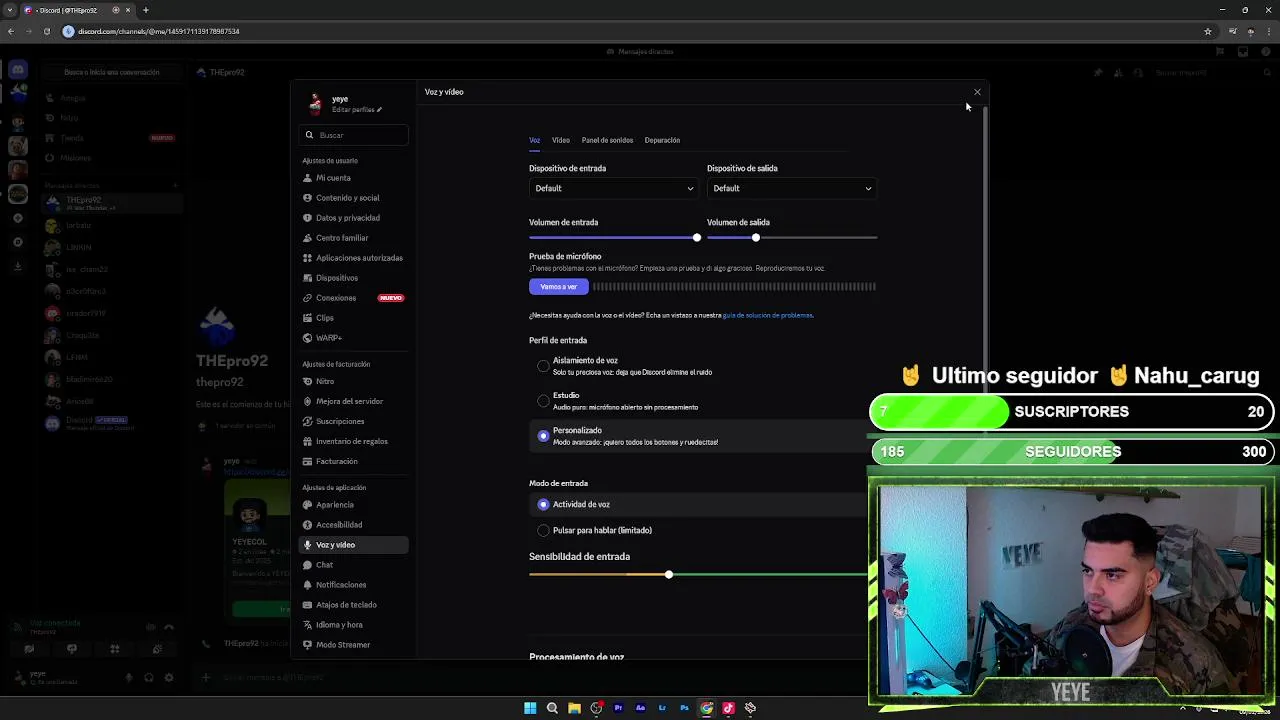This screenshot has height=720, width=1280.
Task: Select Pulsar para hablar input mode
Action: point(543,531)
